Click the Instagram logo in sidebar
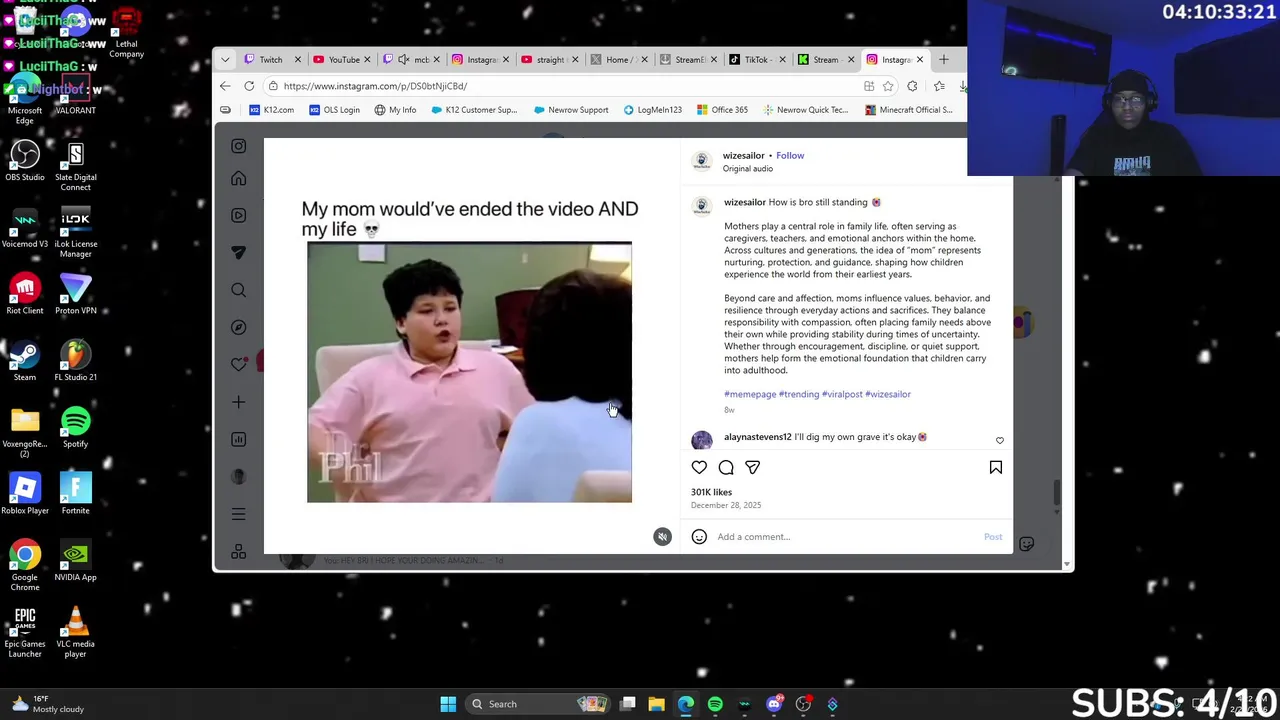This screenshot has width=1280, height=720. click(x=238, y=146)
